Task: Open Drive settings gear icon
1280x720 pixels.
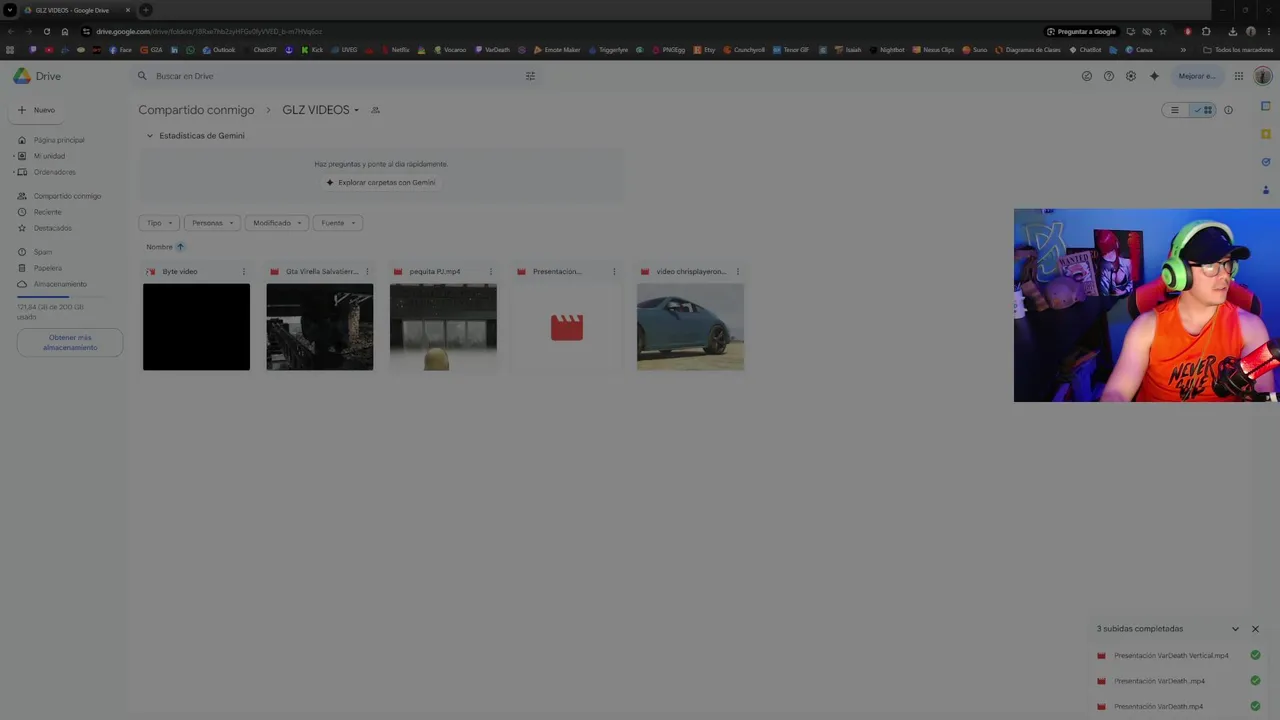Action: (1131, 76)
